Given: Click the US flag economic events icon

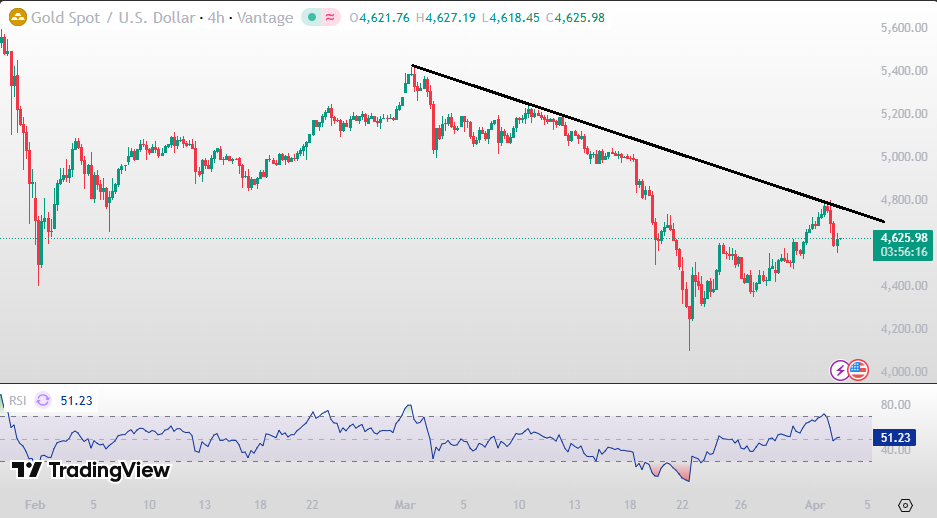Looking at the screenshot, I should pyautogui.click(x=859, y=370).
